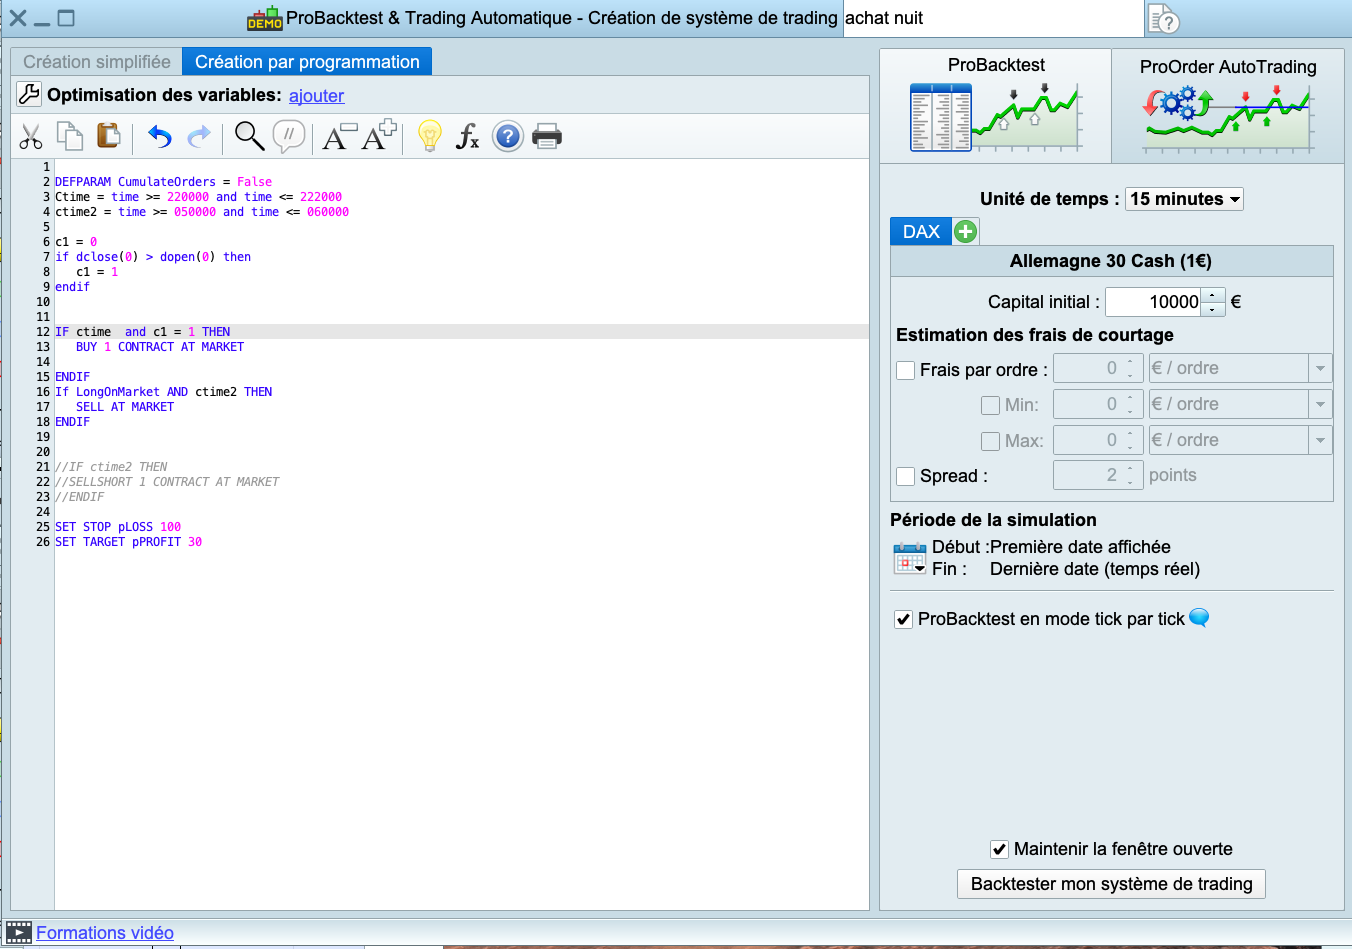Viewport: 1352px width, 949px height.
Task: Open the Unité de temps 15 minutes dropdown
Action: (x=1185, y=199)
